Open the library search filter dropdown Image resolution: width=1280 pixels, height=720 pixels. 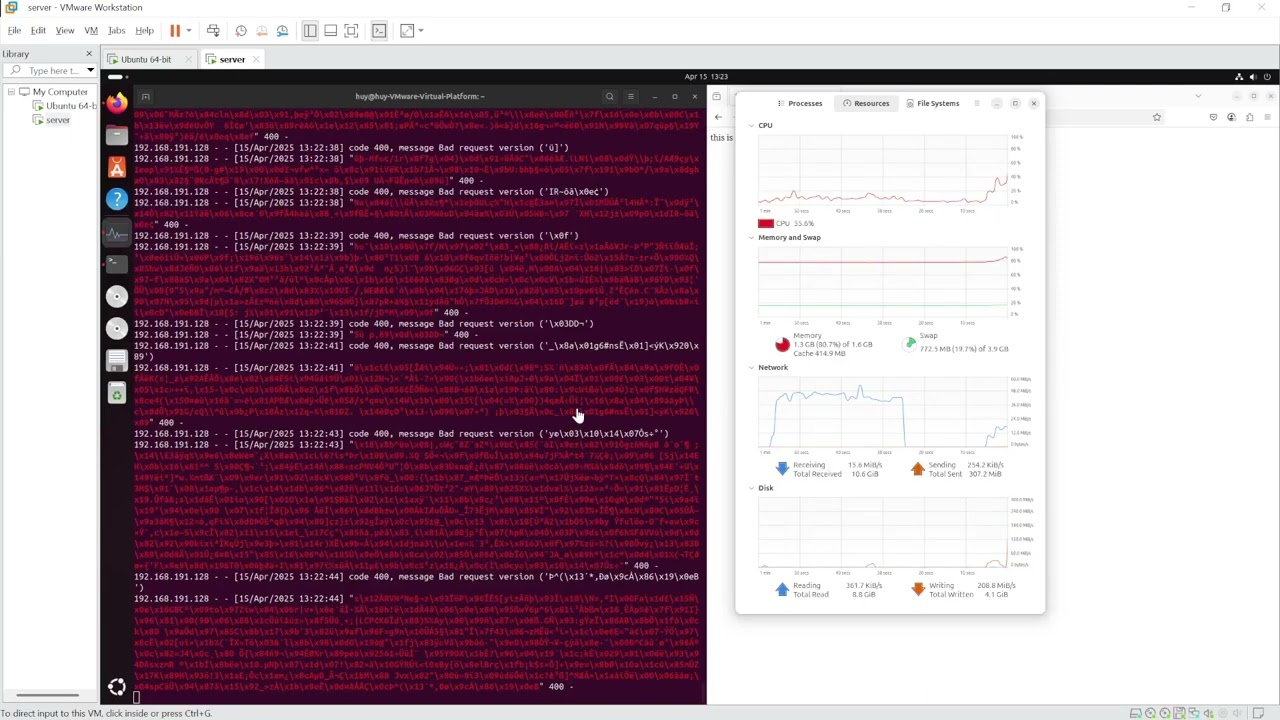point(90,71)
